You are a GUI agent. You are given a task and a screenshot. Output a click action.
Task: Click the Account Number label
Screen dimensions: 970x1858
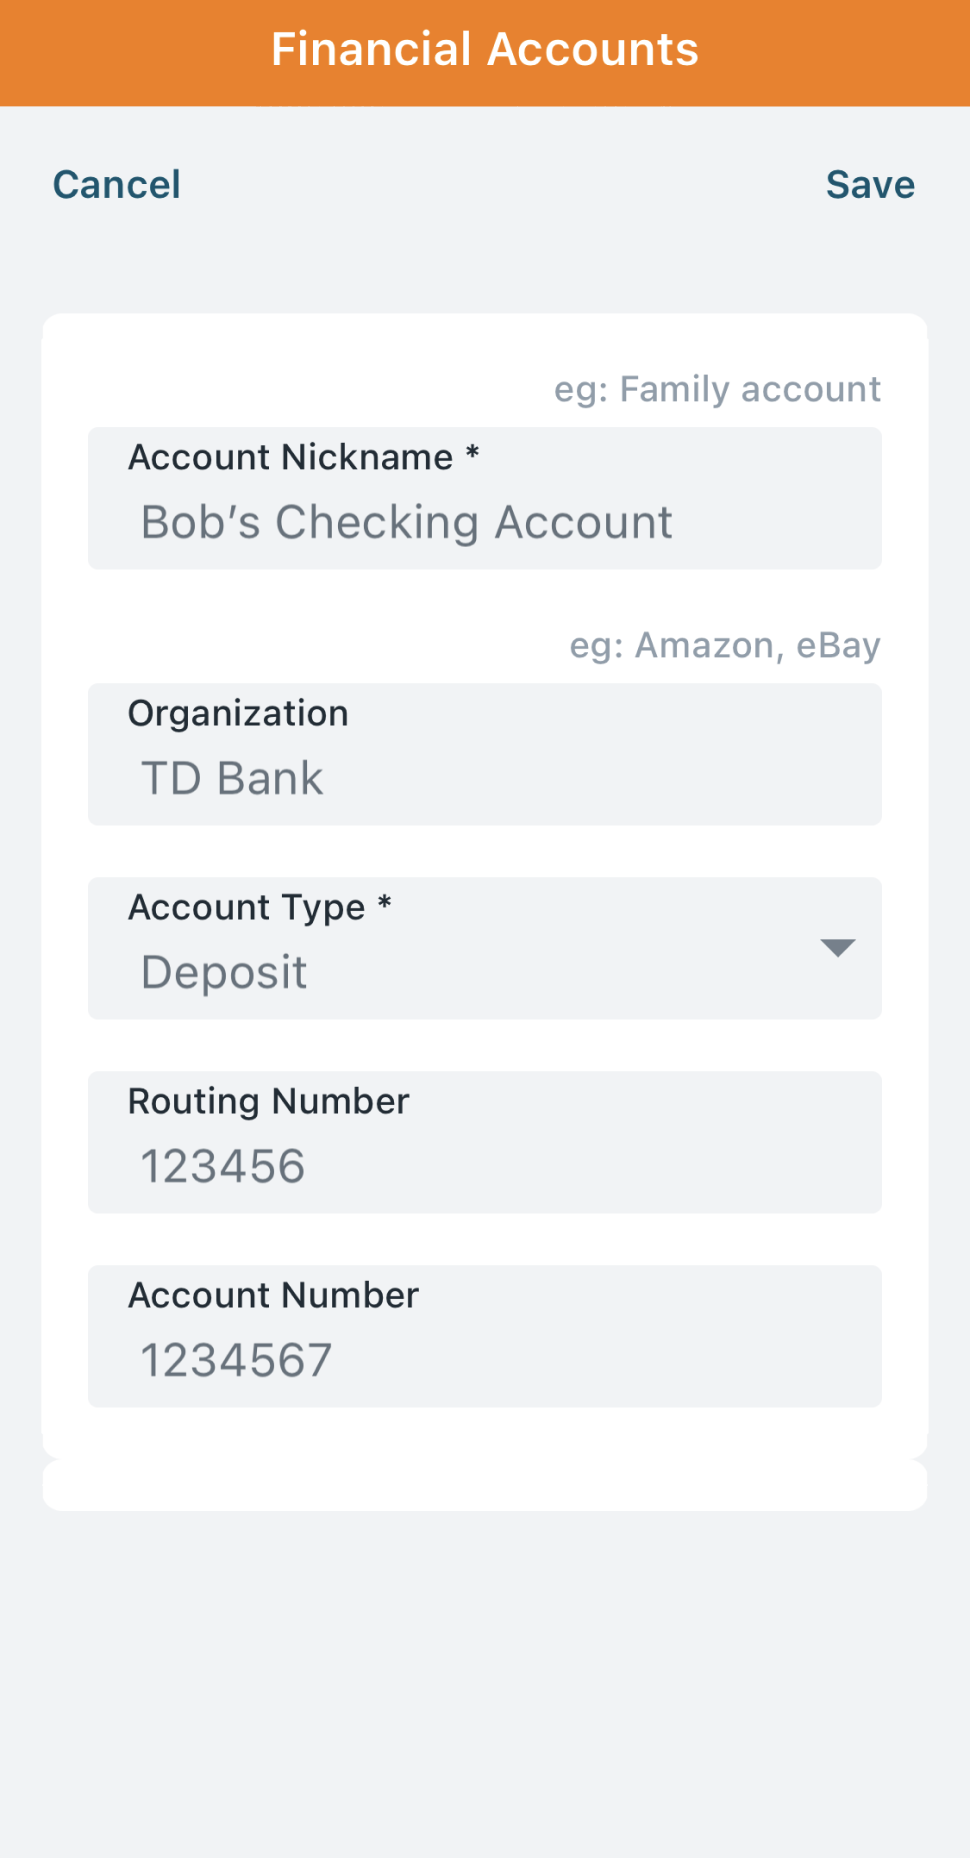[x=274, y=1295]
